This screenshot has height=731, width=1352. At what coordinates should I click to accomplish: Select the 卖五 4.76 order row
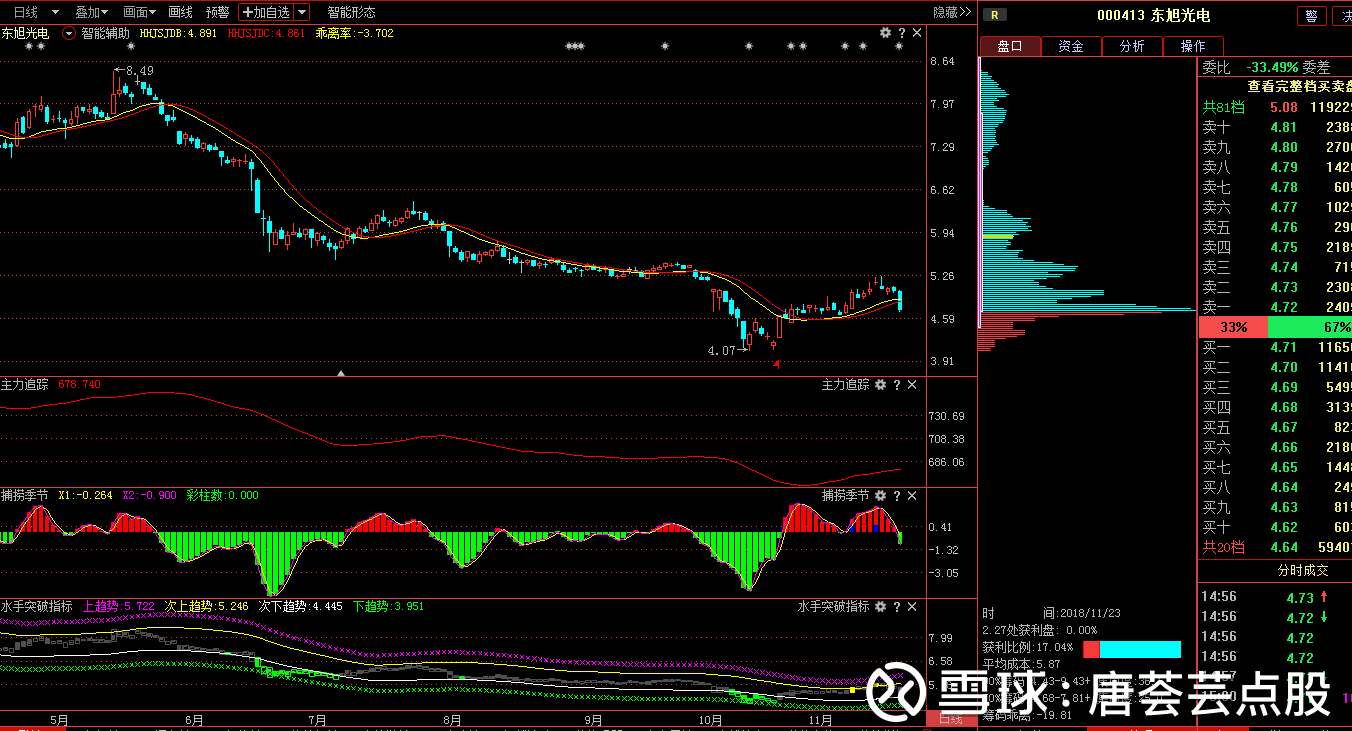(x=1275, y=227)
